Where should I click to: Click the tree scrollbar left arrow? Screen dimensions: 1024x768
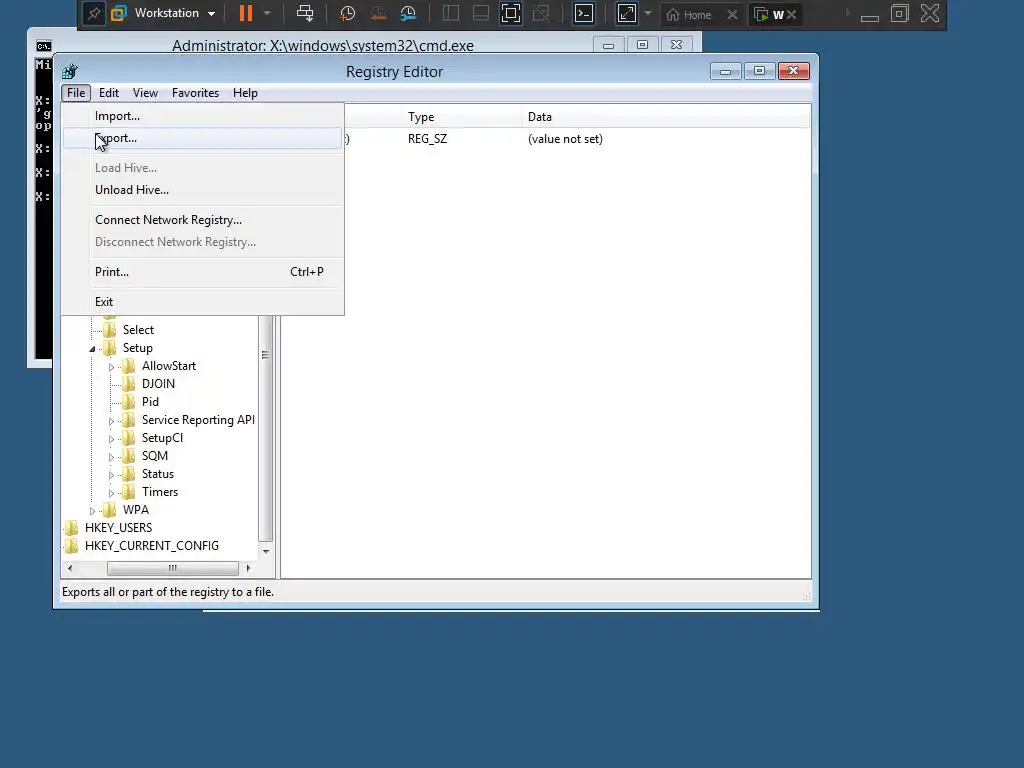click(70, 568)
